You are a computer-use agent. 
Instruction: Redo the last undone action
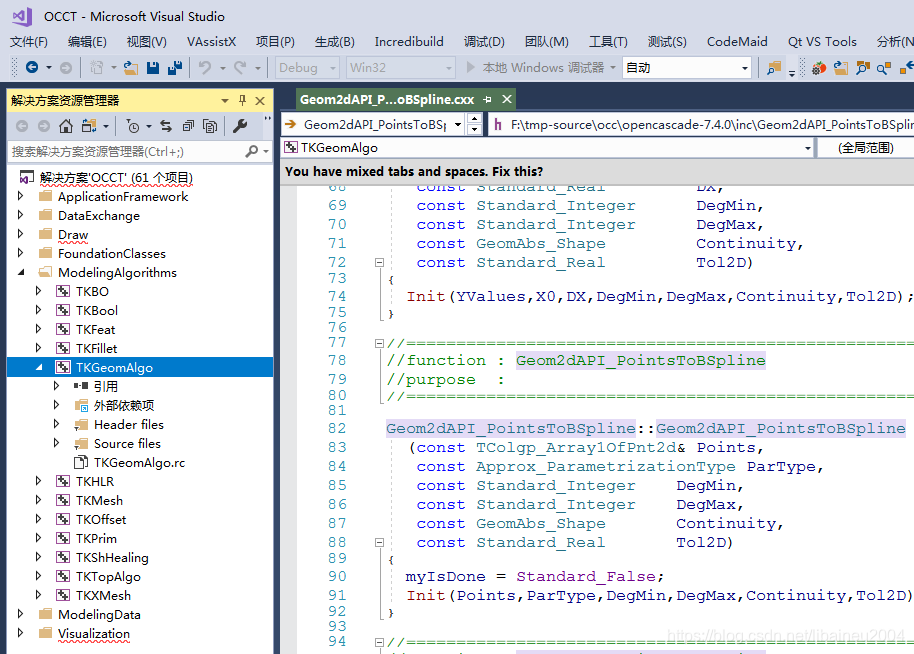coord(240,68)
